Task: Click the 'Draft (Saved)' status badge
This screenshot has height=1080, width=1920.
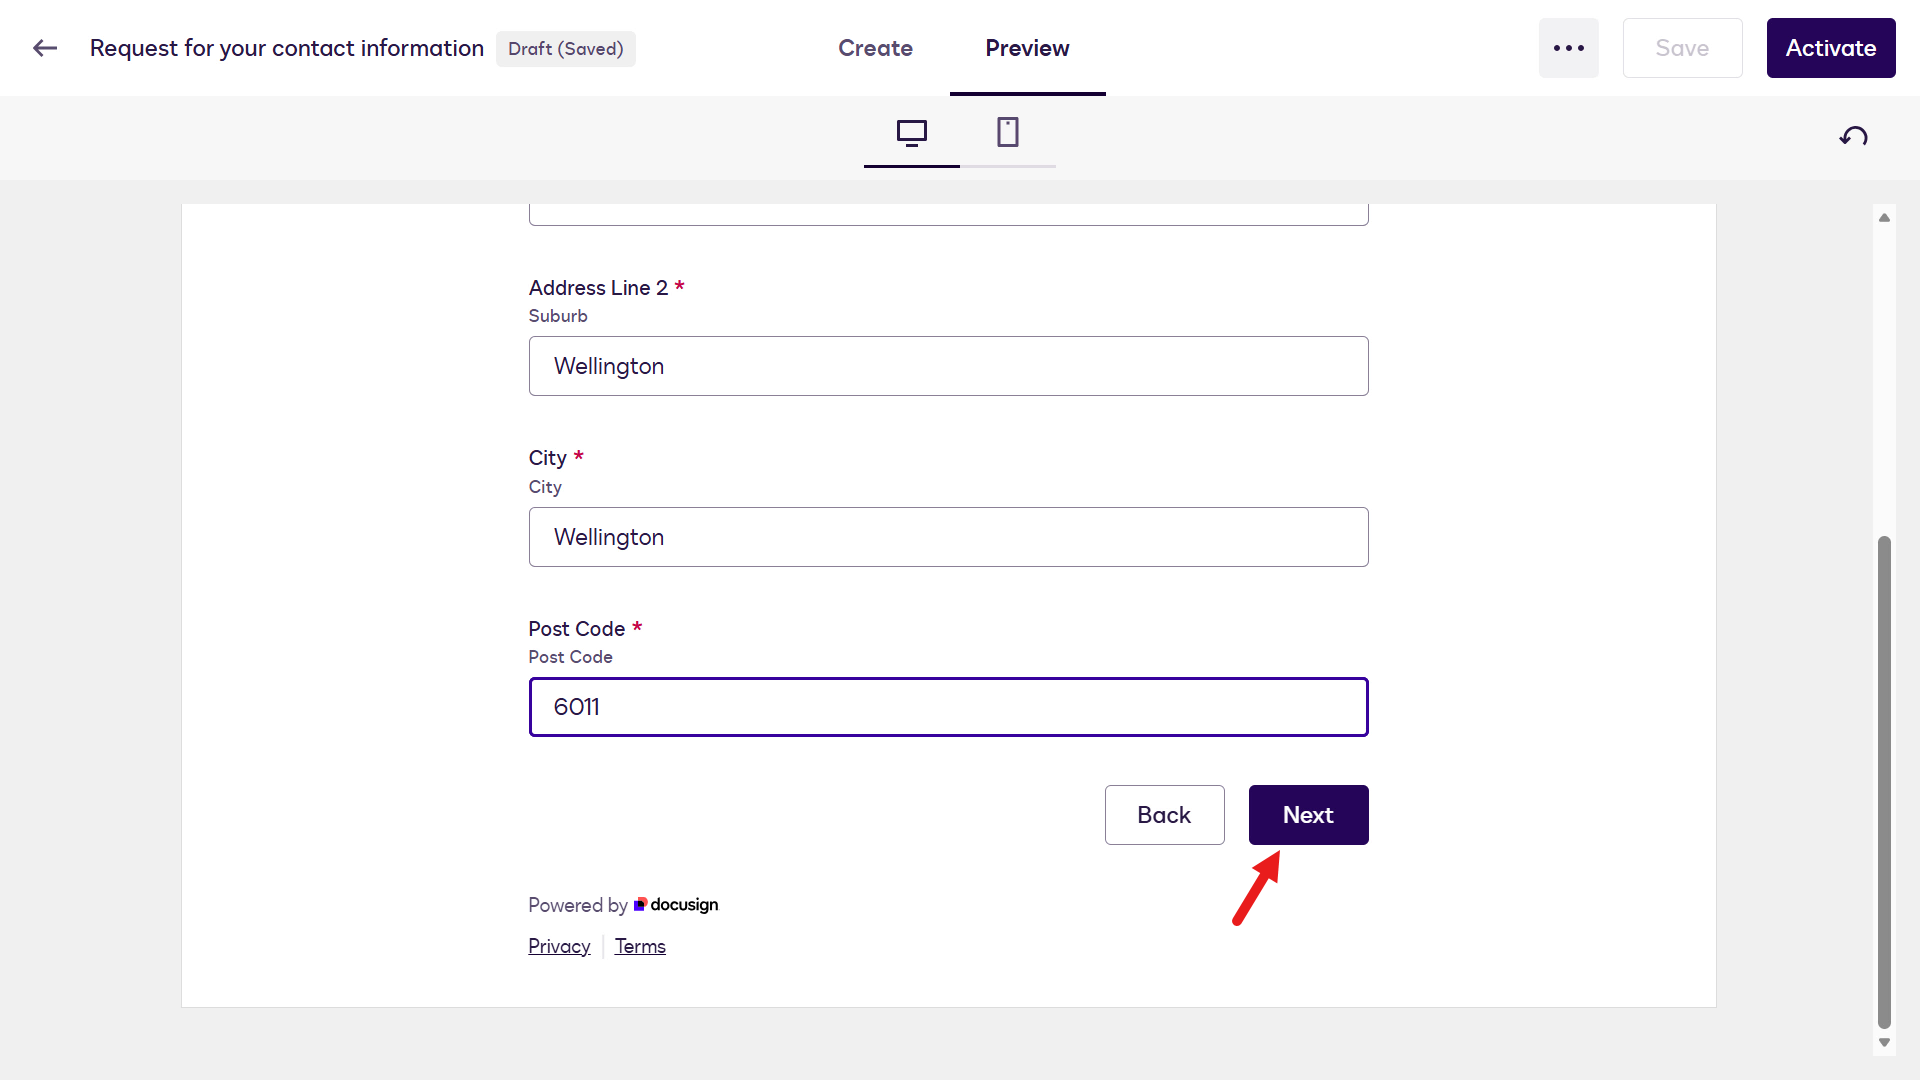Action: (x=565, y=49)
